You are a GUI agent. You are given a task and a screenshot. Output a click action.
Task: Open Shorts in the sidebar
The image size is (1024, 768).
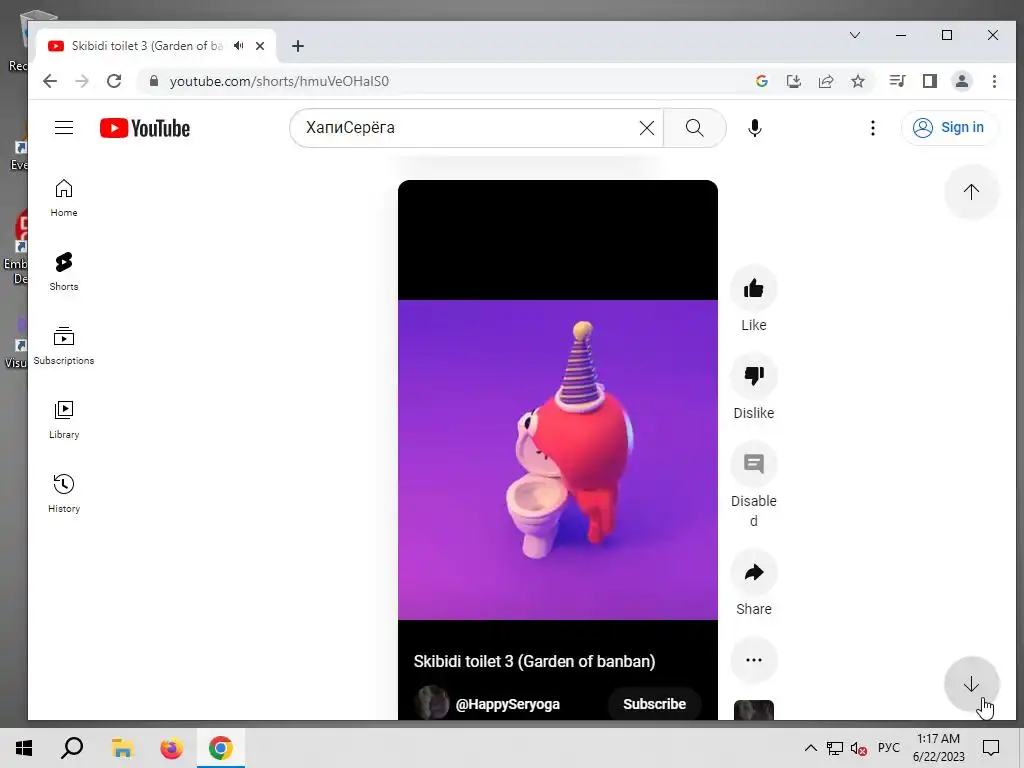(64, 272)
